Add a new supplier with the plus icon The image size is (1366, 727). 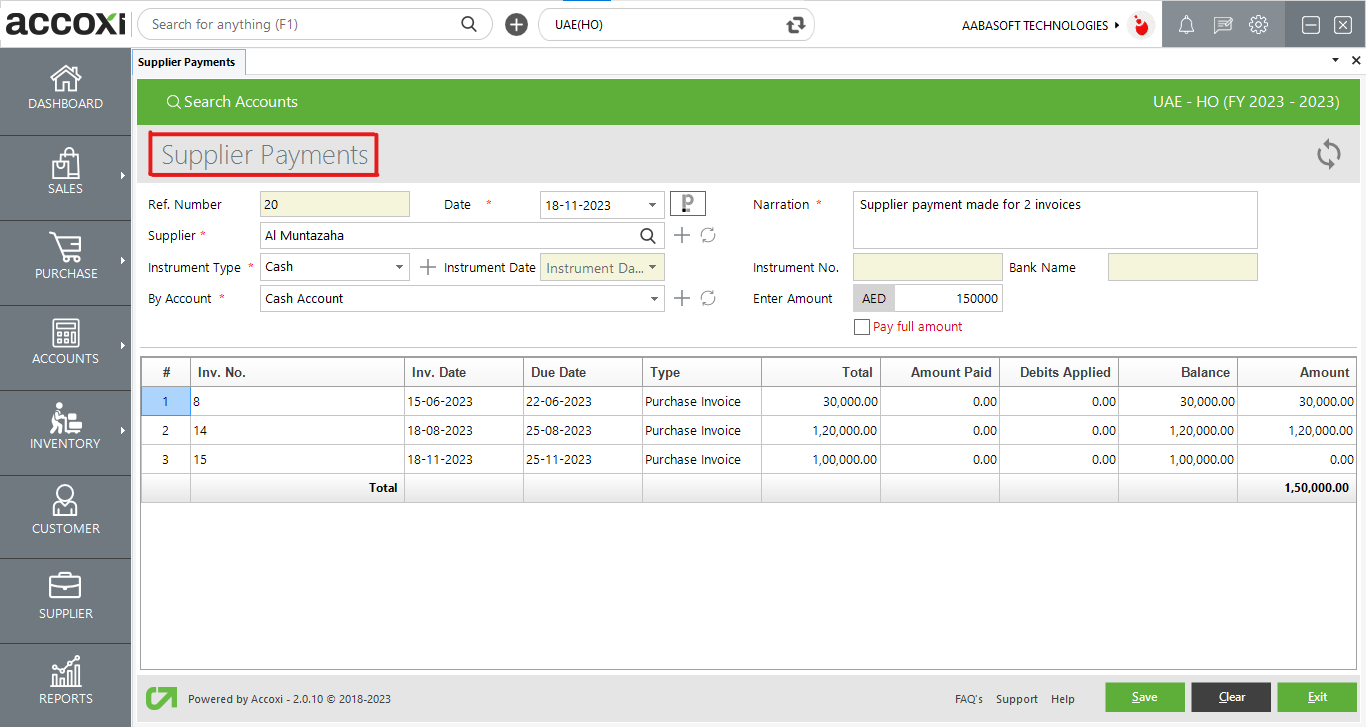[x=680, y=235]
